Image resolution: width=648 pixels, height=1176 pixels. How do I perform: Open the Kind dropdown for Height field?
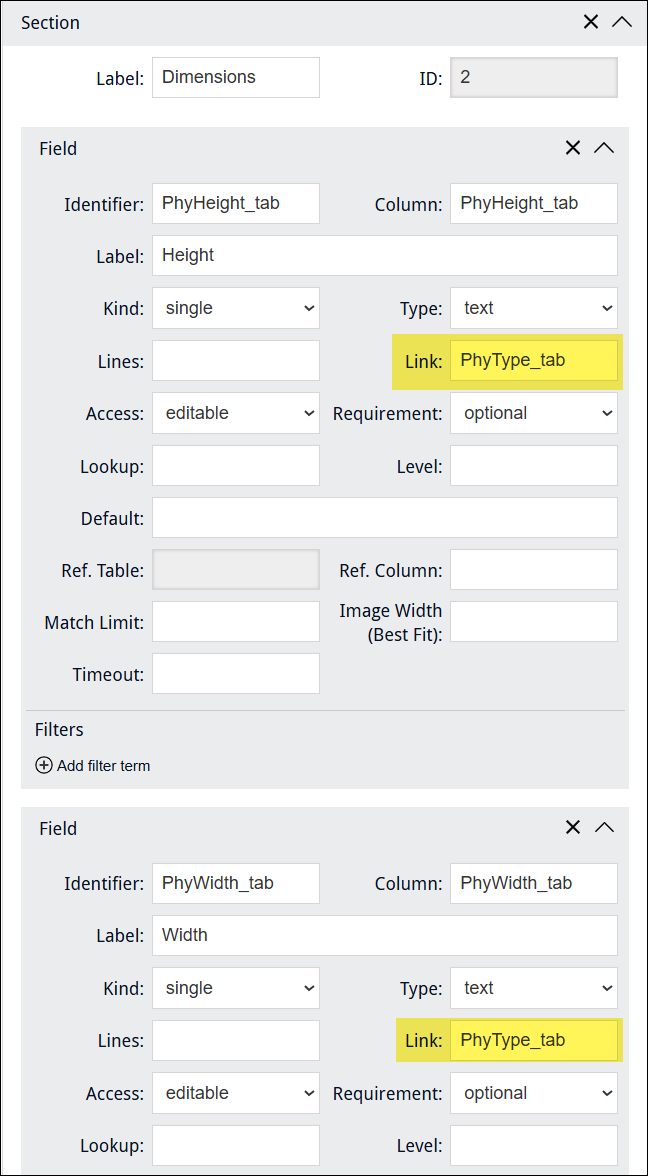pyautogui.click(x=236, y=308)
